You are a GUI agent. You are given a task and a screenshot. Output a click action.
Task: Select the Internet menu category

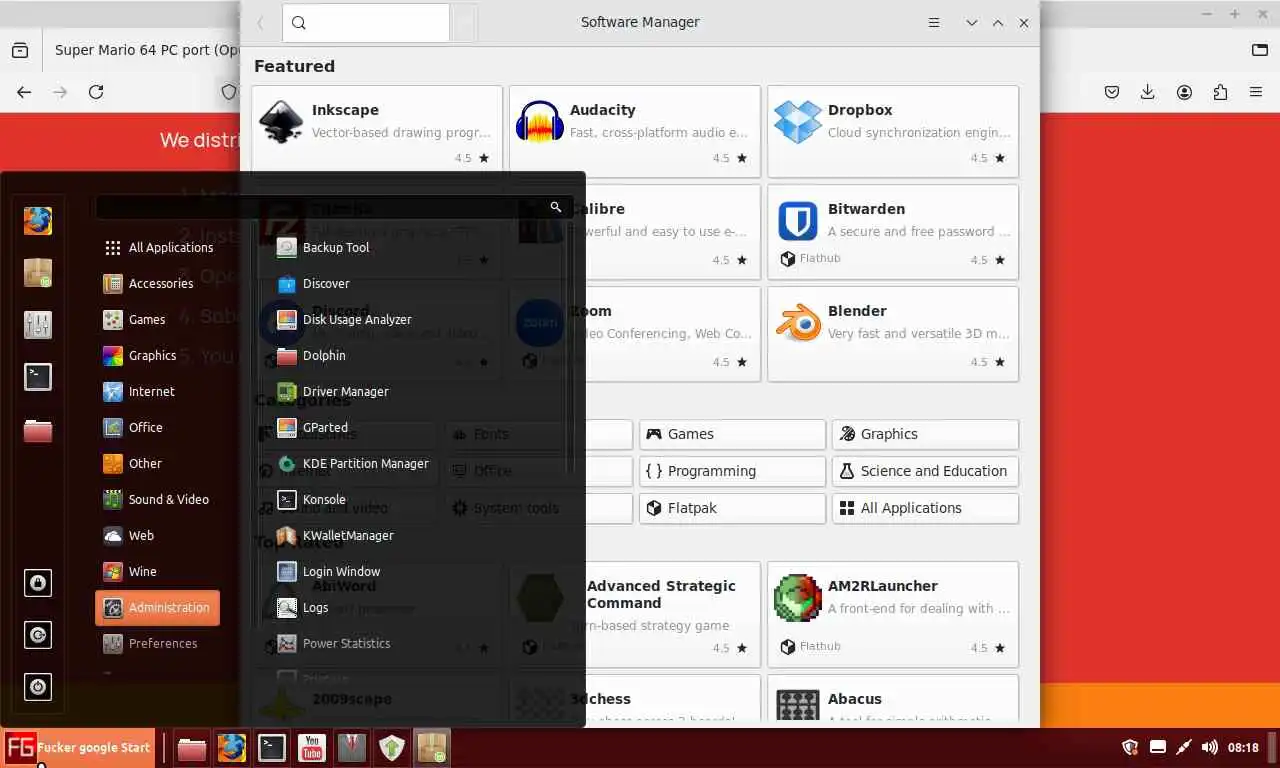[x=158, y=391]
